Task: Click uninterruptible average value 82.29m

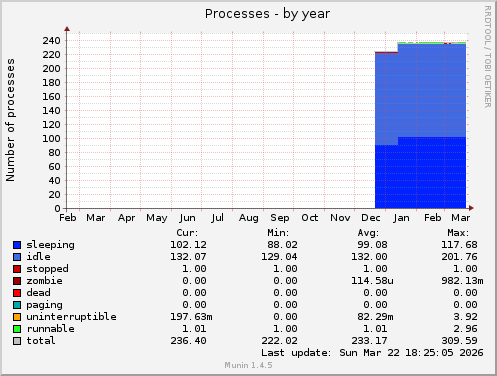Action: 375,317
